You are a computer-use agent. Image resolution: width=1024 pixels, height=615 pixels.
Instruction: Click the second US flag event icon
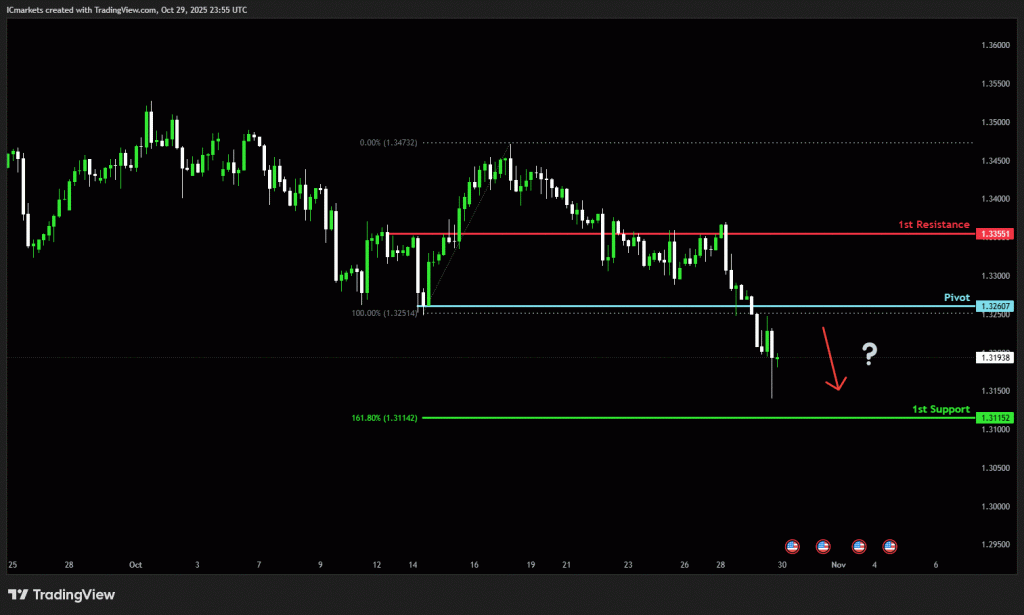click(x=823, y=546)
